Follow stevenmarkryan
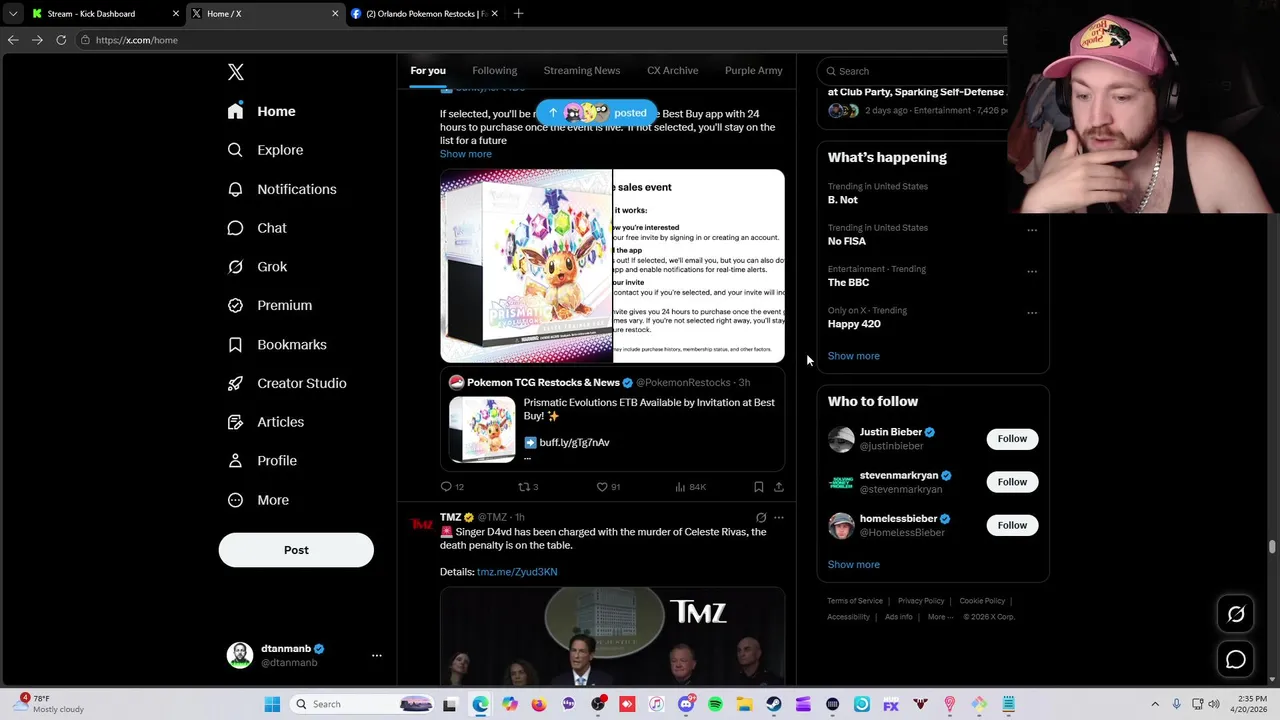1280x720 pixels. (x=1012, y=482)
